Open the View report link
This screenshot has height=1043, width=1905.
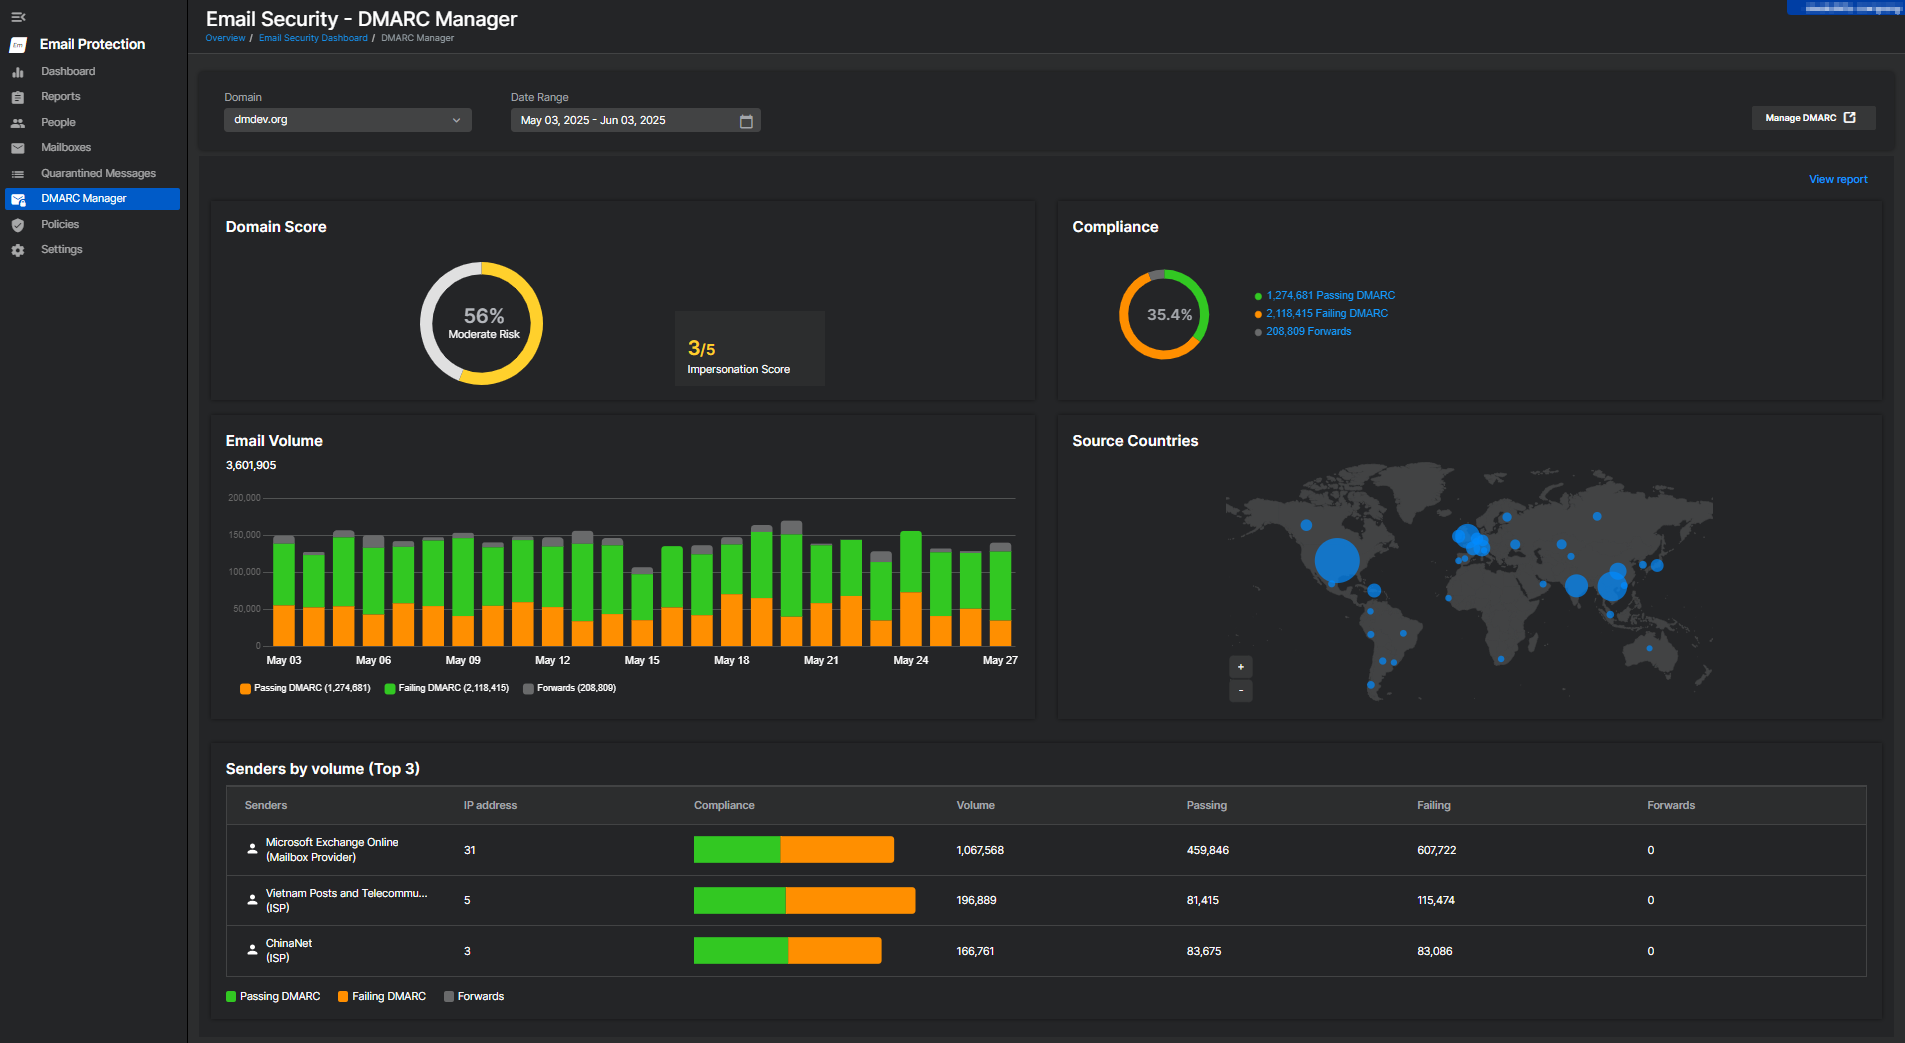1837,180
